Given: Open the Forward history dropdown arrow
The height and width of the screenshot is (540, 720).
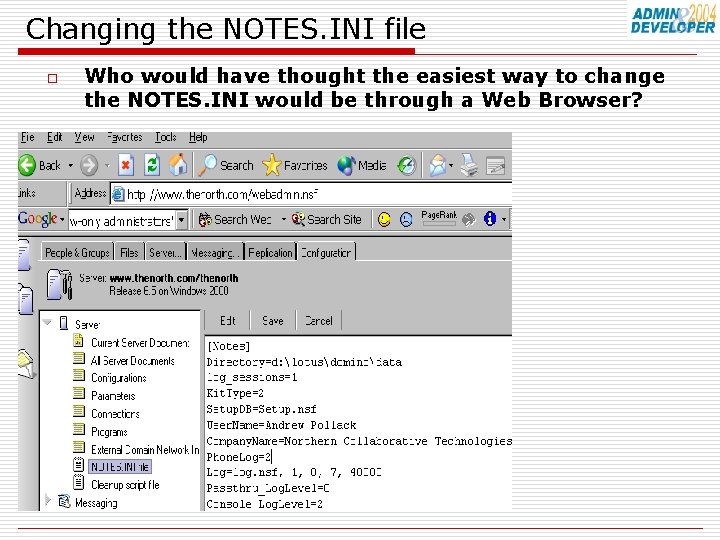Looking at the screenshot, I should tap(107, 165).
